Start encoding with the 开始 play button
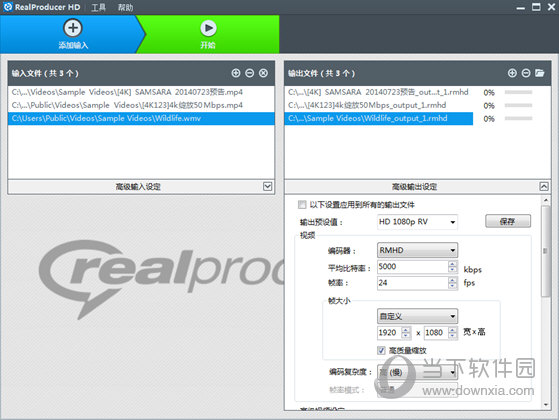The height and width of the screenshot is (420, 559). [208, 28]
